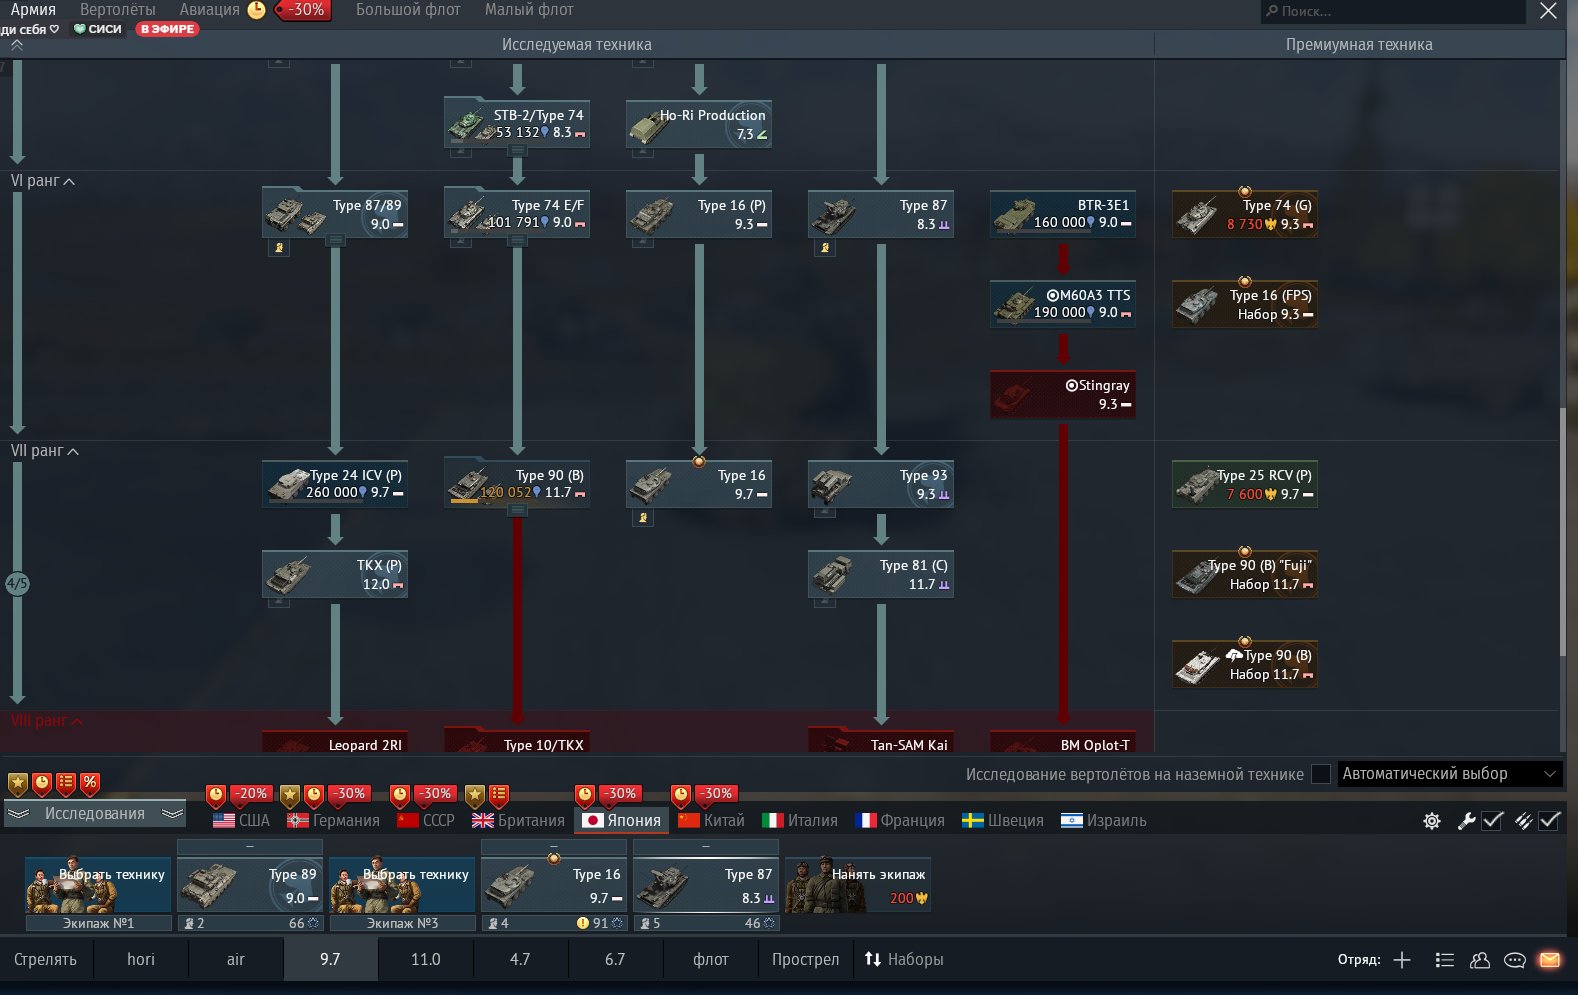Switch to the Вертолёты tab
Image resolution: width=1578 pixels, height=995 pixels.
tap(118, 10)
